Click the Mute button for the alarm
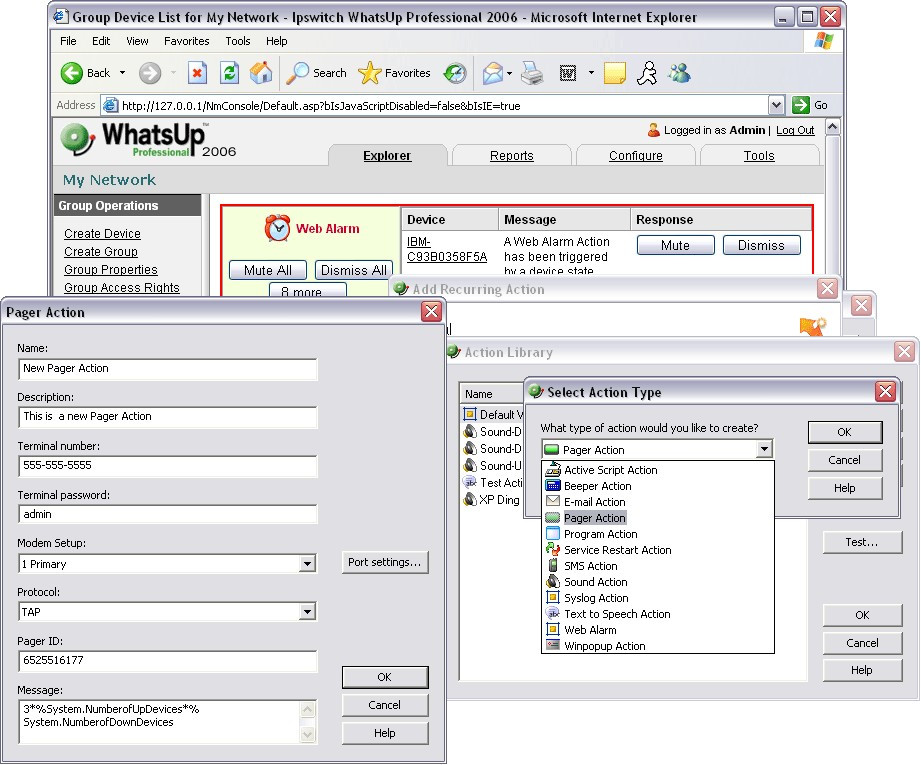 (675, 246)
